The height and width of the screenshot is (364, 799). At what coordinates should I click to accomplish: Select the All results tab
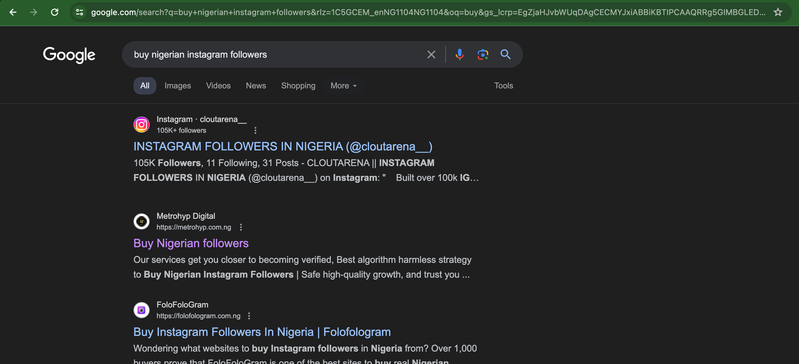(145, 86)
